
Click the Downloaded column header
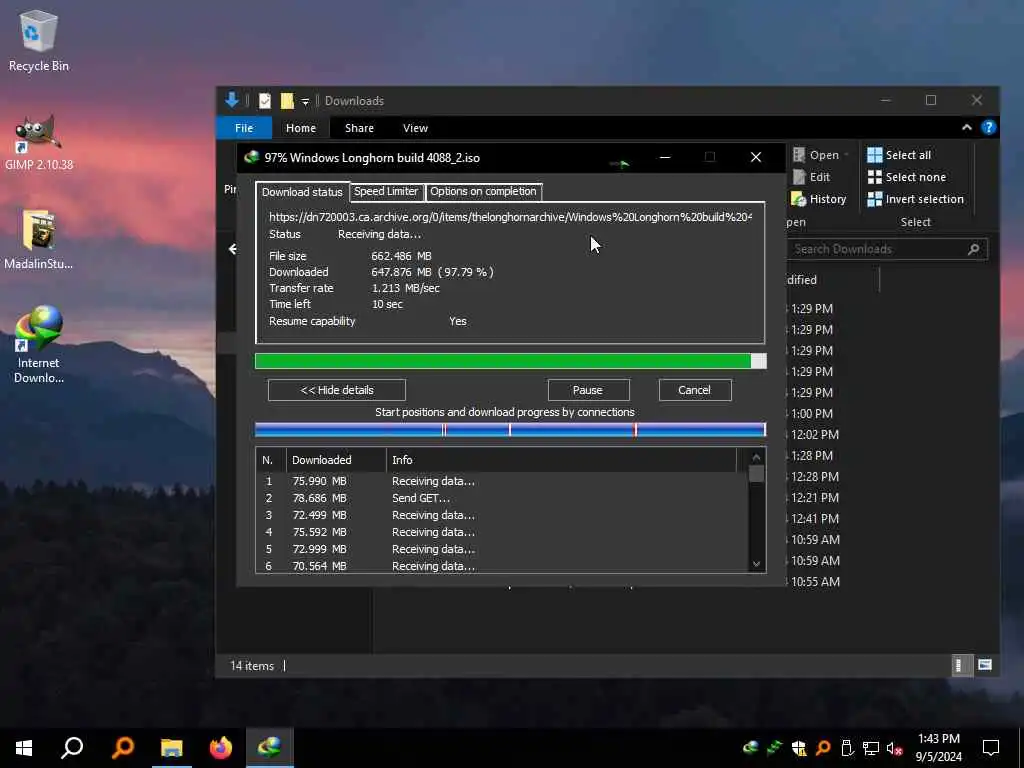pyautogui.click(x=336, y=460)
